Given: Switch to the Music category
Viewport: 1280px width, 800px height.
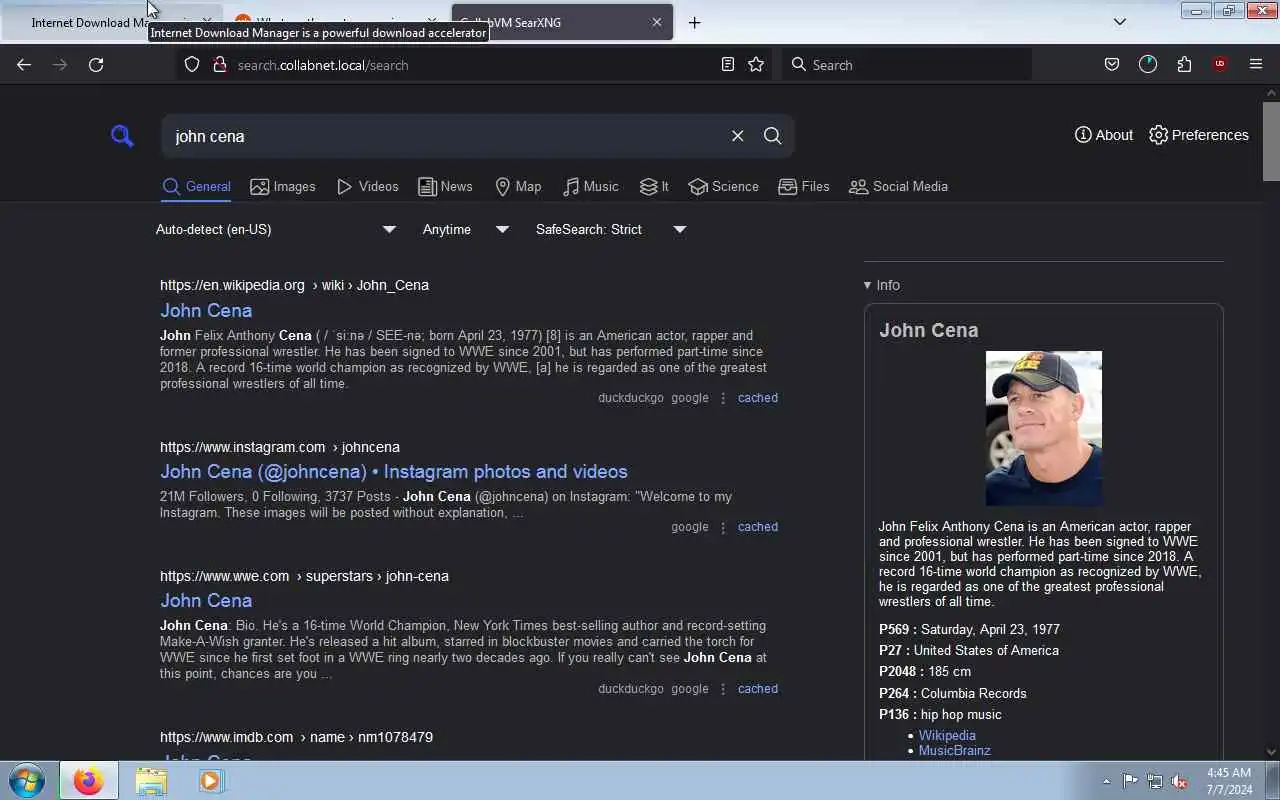Looking at the screenshot, I should point(590,186).
